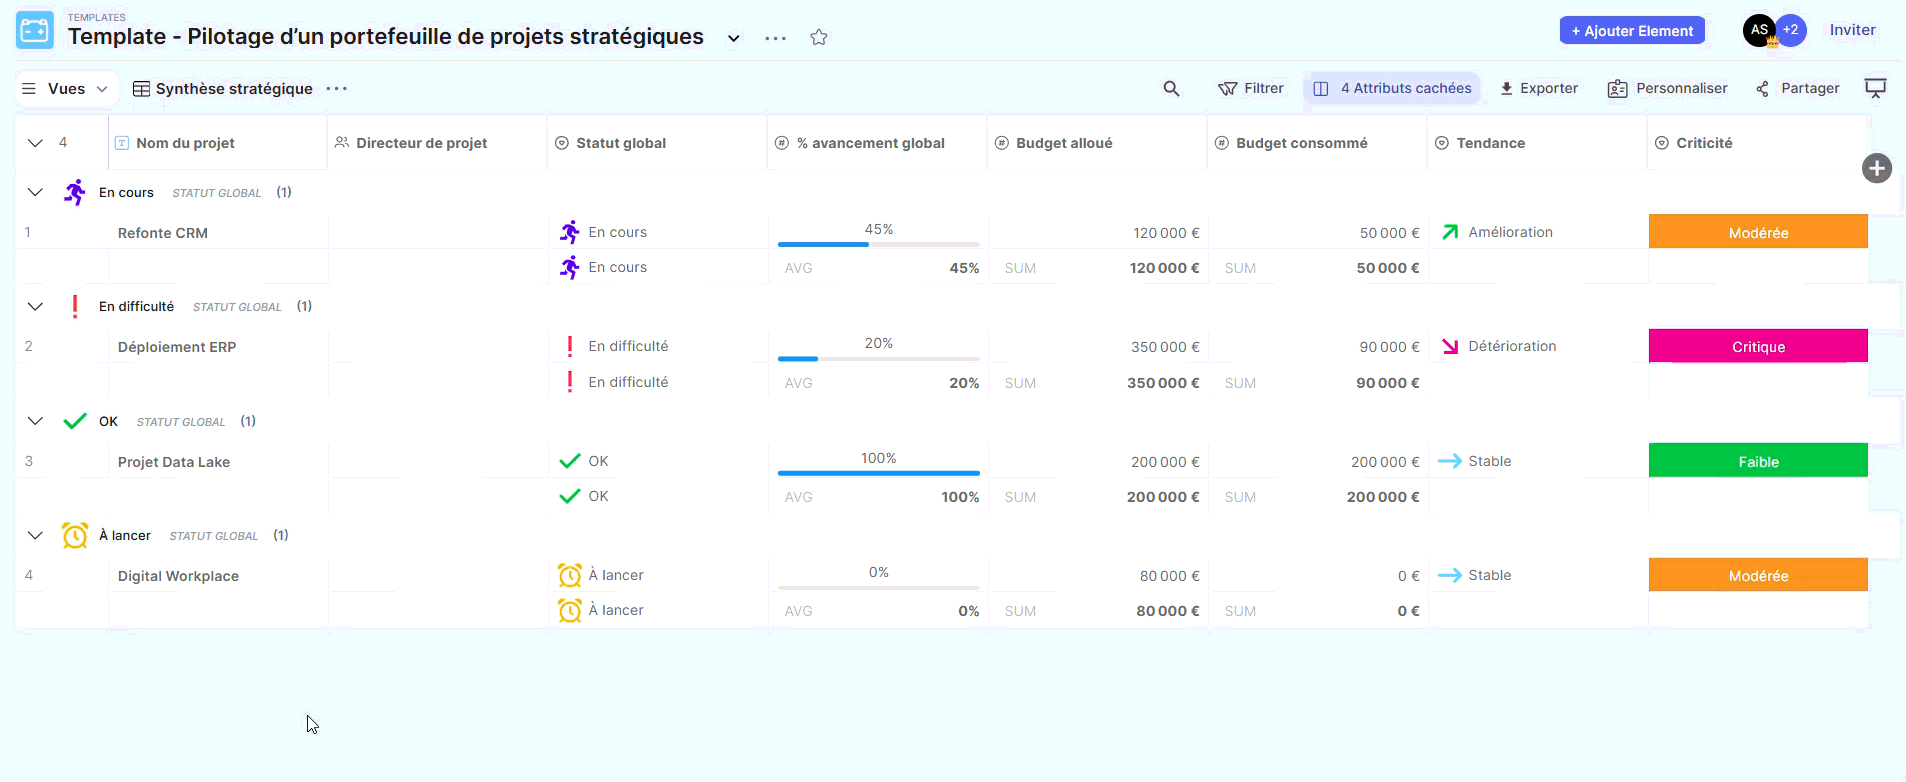Open the title dropdown chevron

733,38
